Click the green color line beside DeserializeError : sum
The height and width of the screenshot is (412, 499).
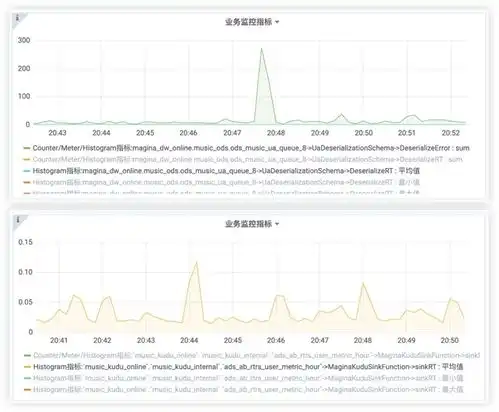coord(27,148)
